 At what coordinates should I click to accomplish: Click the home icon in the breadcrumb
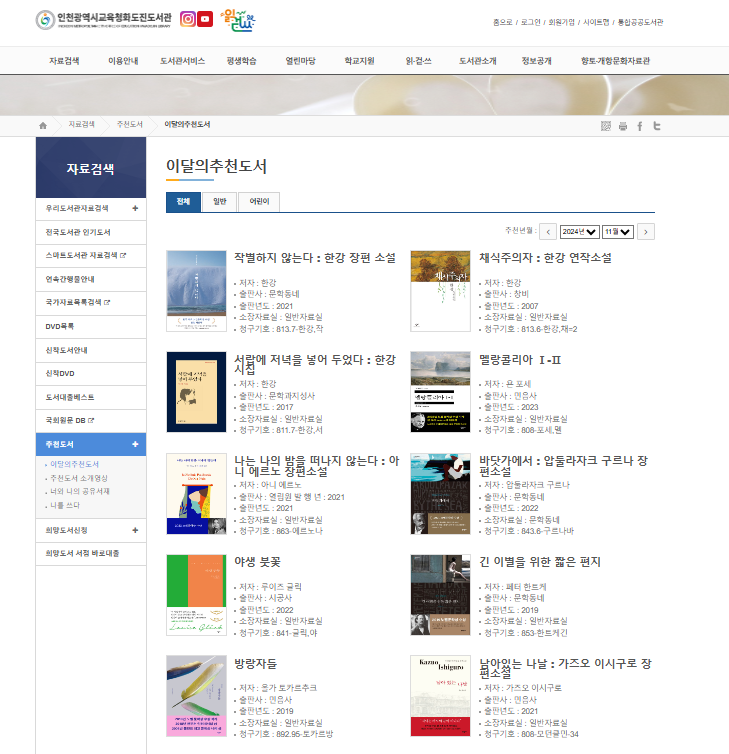click(x=43, y=125)
